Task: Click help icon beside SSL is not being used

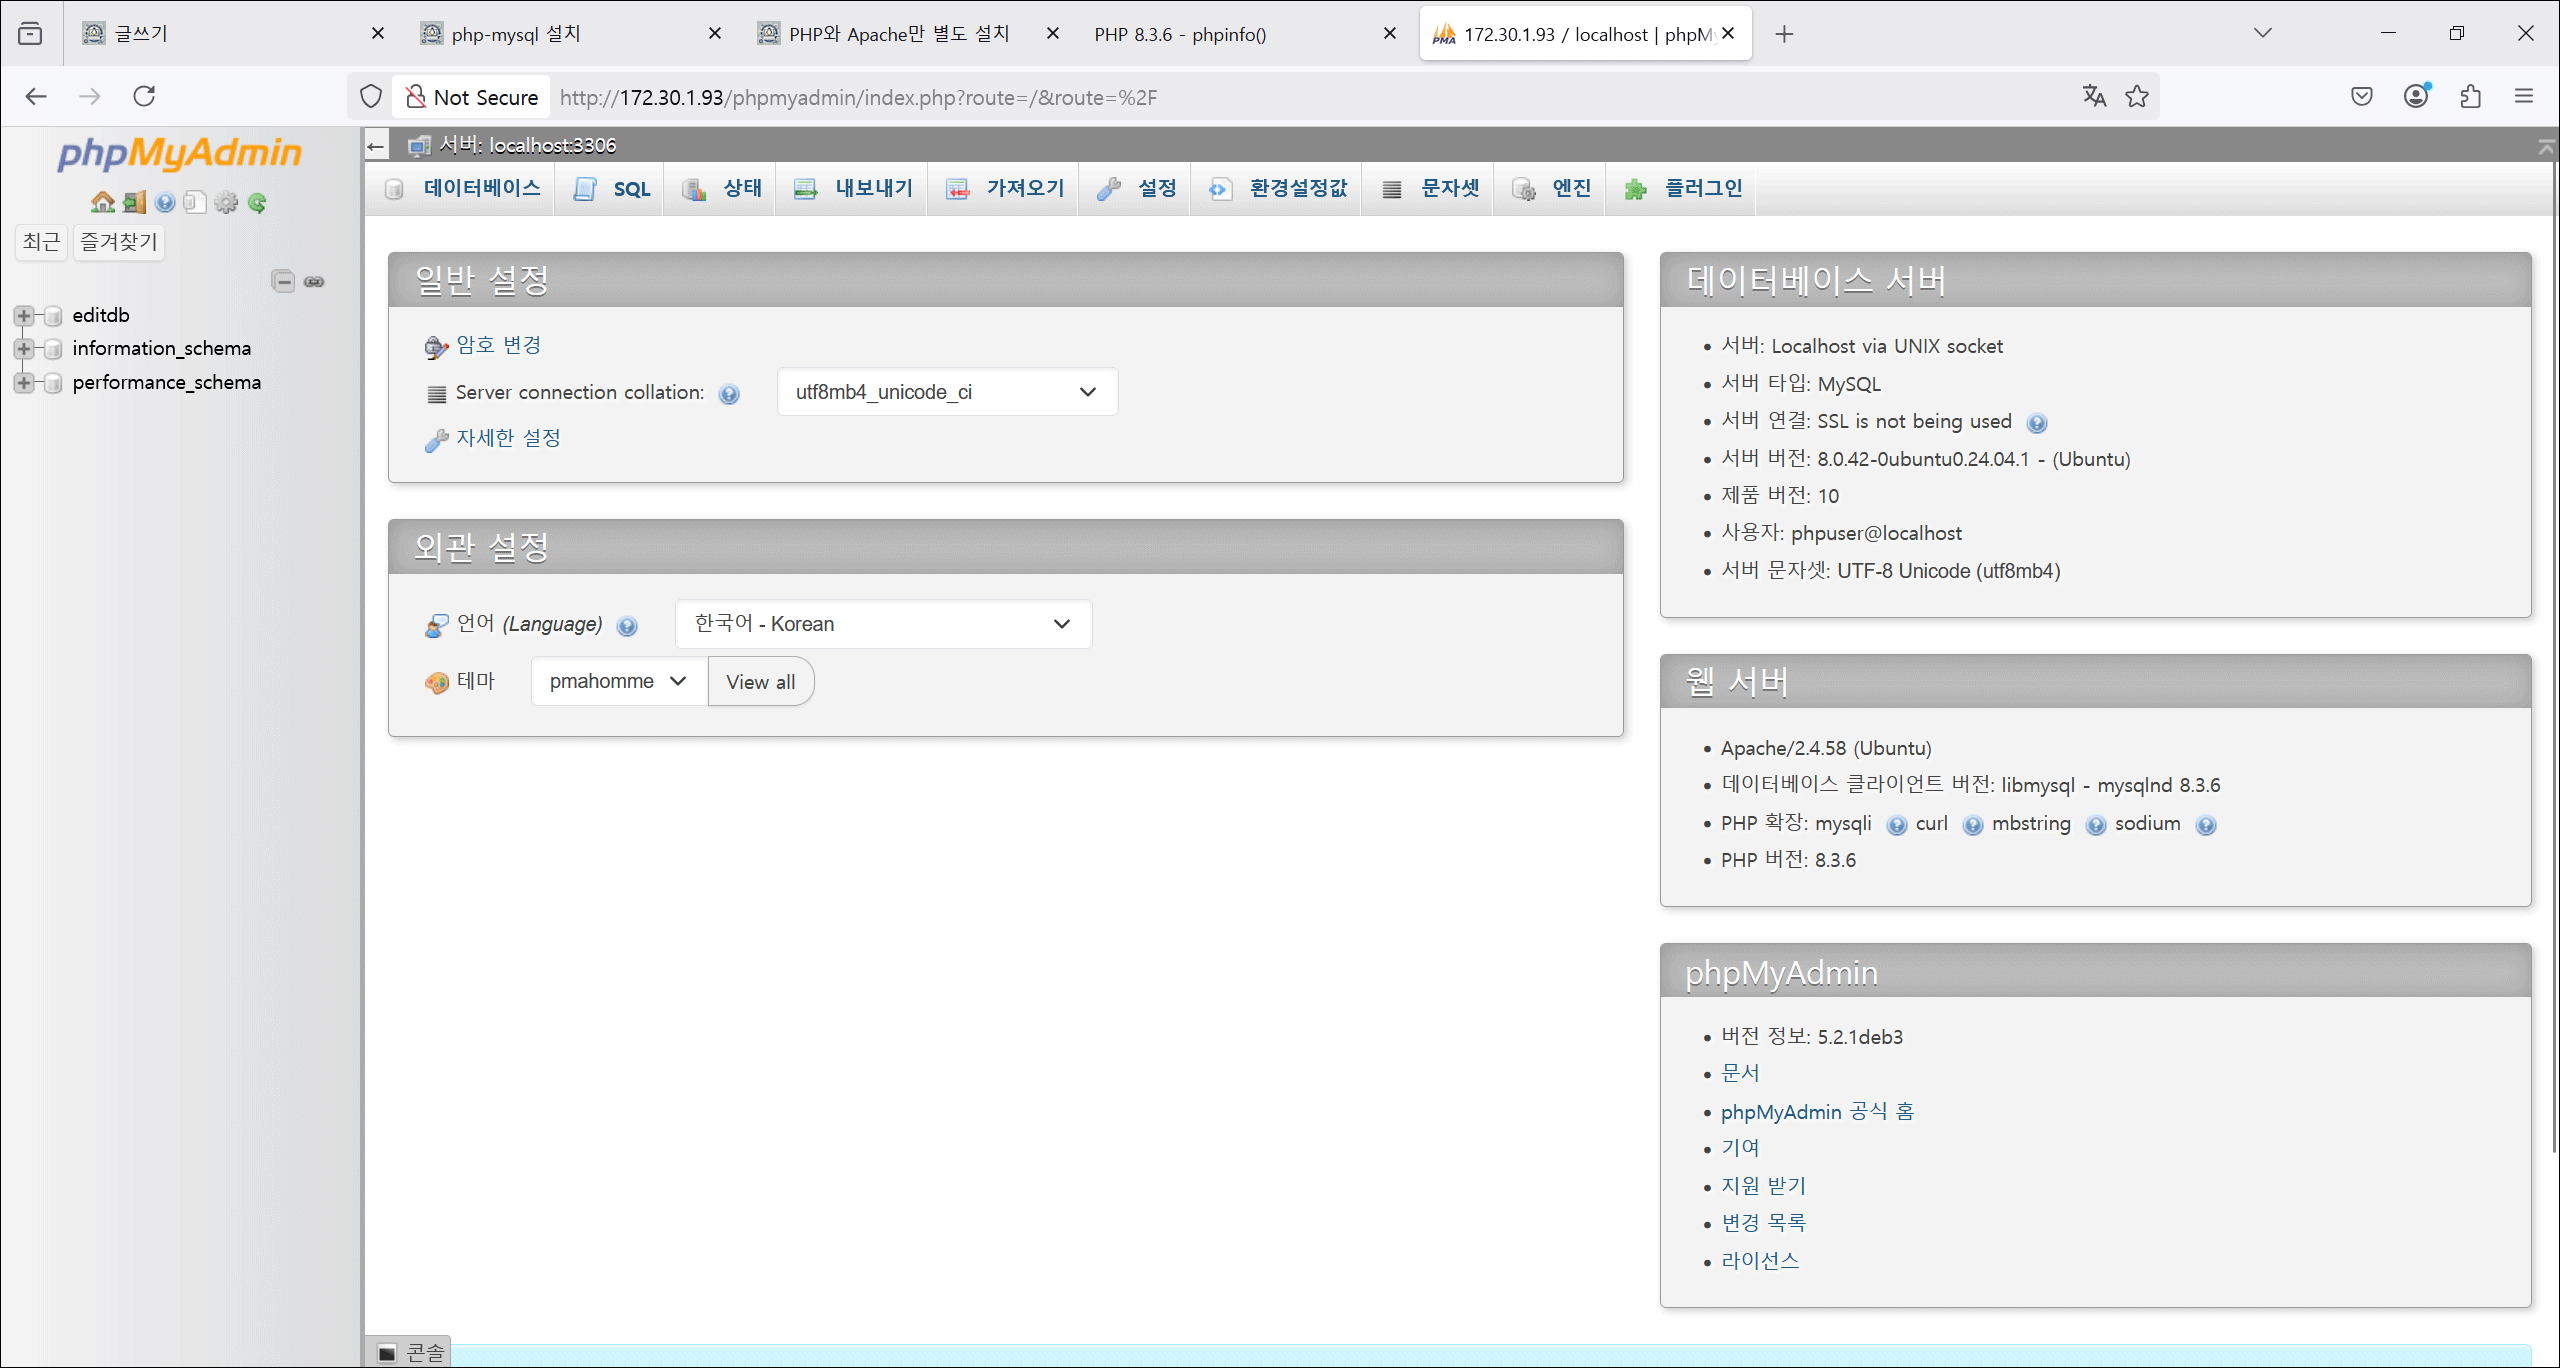Action: coord(2037,423)
